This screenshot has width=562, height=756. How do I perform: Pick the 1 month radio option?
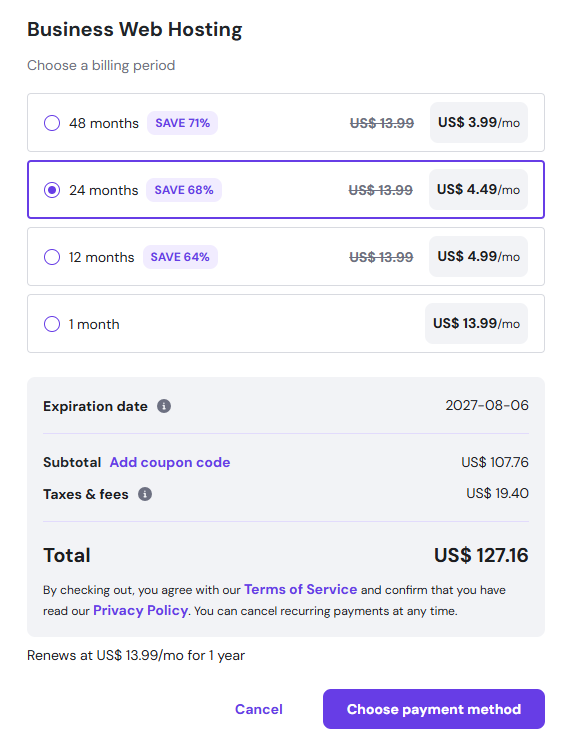(x=52, y=324)
